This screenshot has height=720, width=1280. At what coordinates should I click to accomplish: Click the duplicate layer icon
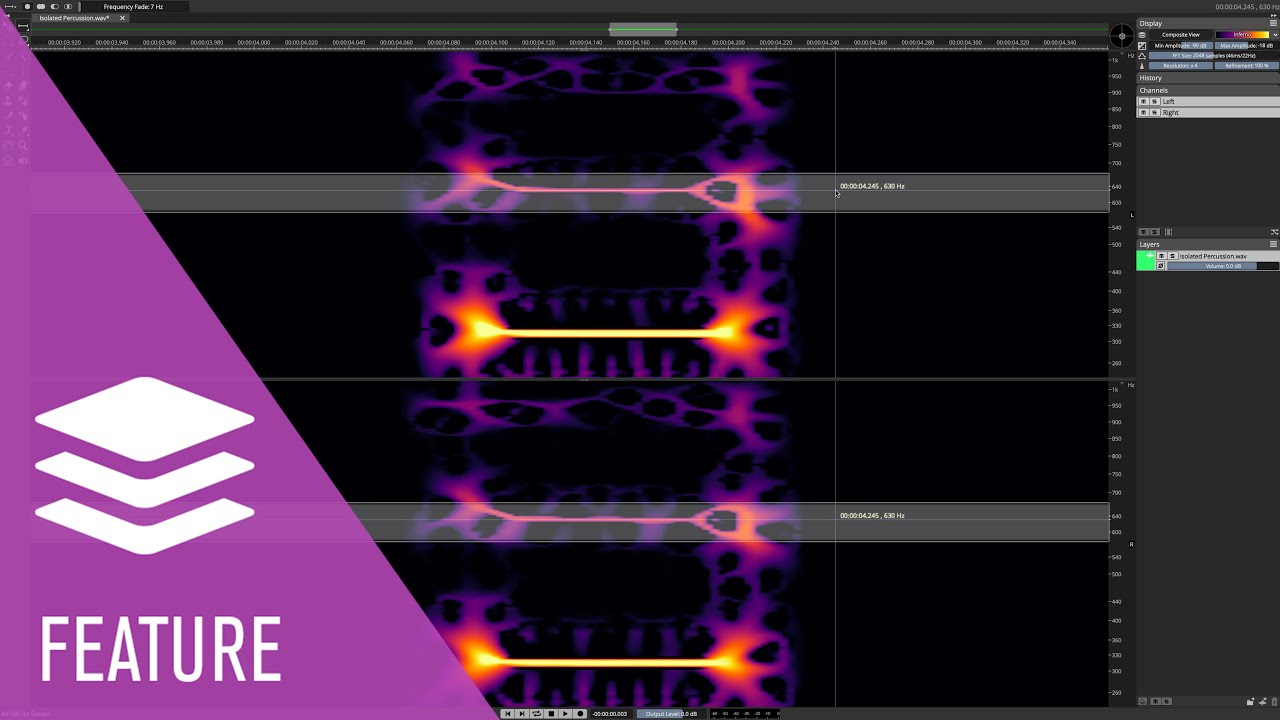[x=1262, y=701]
